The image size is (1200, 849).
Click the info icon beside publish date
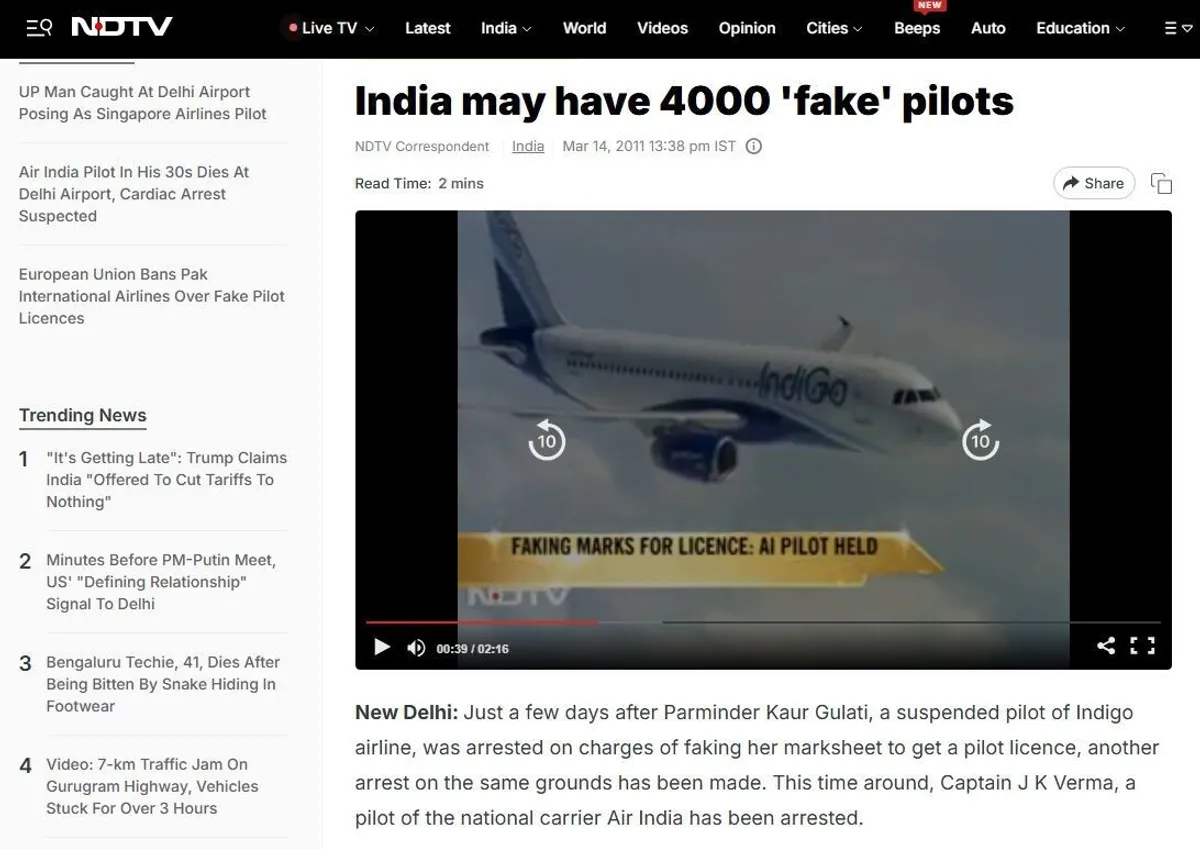[x=754, y=146]
